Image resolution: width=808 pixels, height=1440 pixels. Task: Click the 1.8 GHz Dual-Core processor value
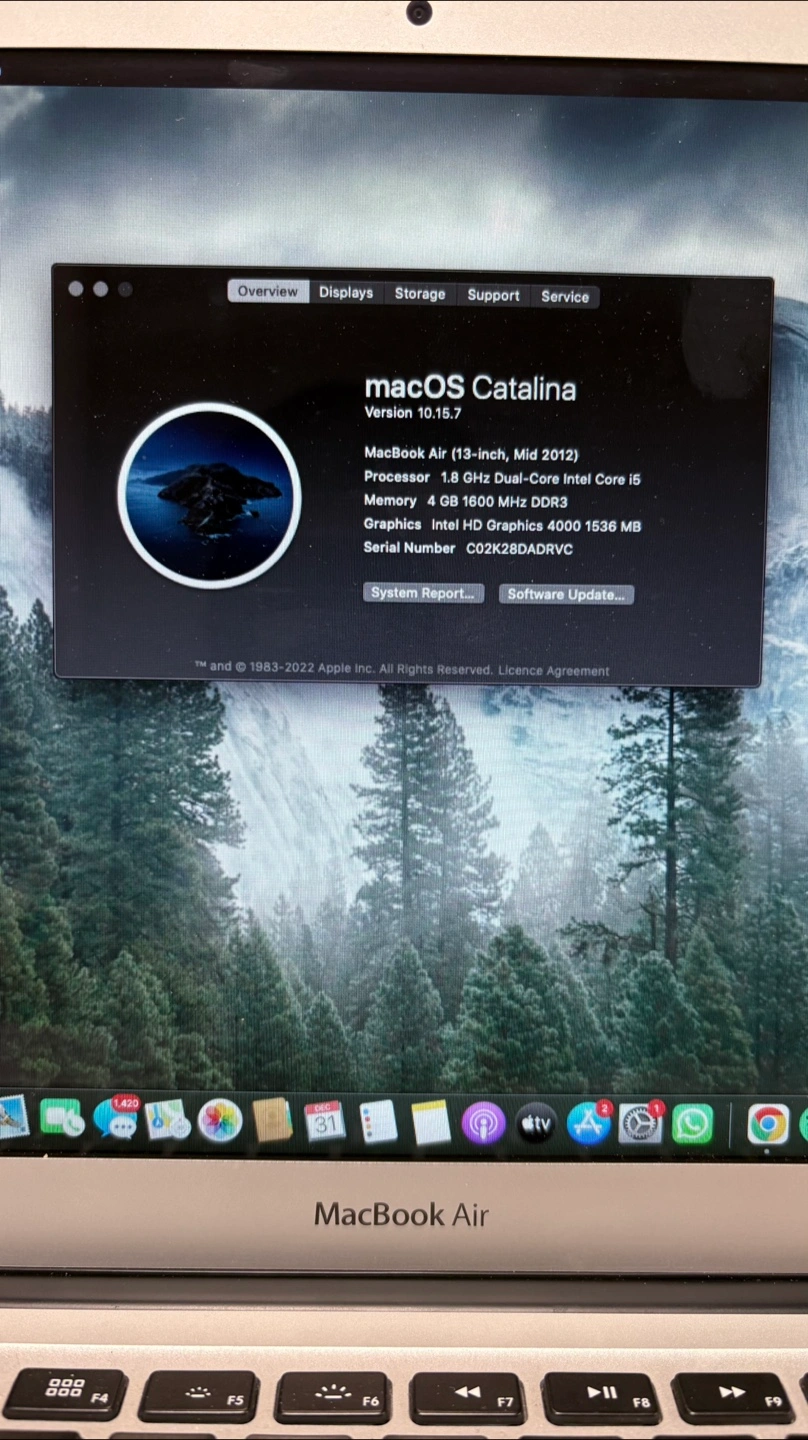point(540,478)
